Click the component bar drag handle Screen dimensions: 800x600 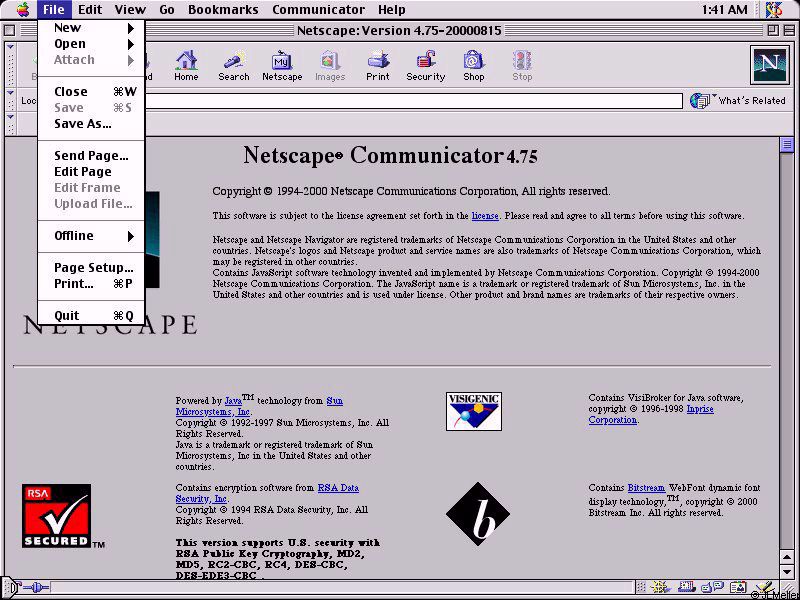(x=641, y=588)
